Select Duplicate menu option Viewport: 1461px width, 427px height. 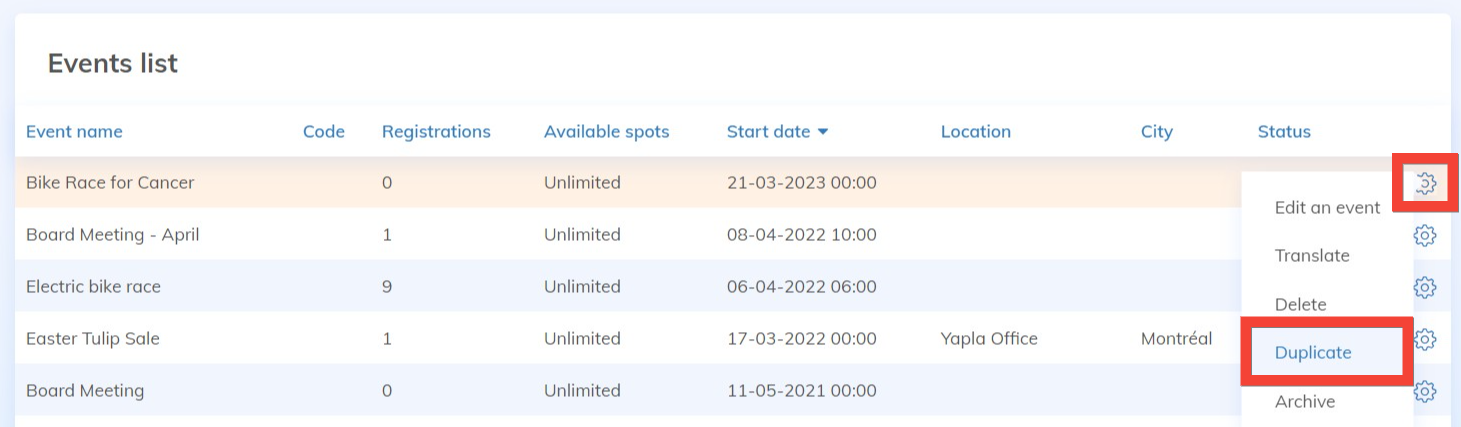(x=1313, y=353)
